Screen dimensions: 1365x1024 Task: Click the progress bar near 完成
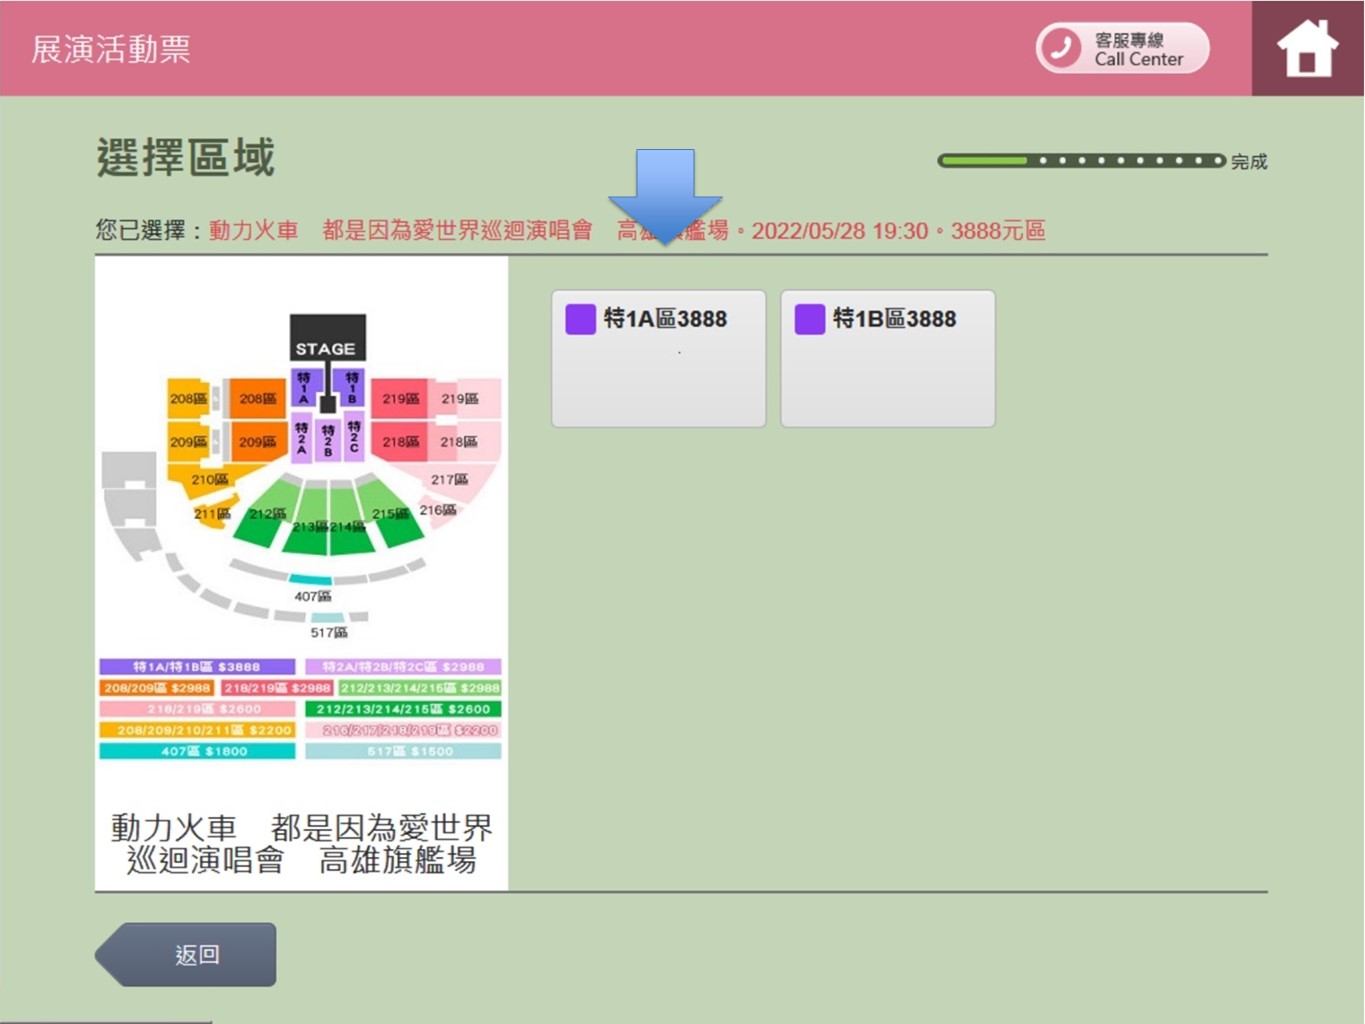coord(1081,160)
